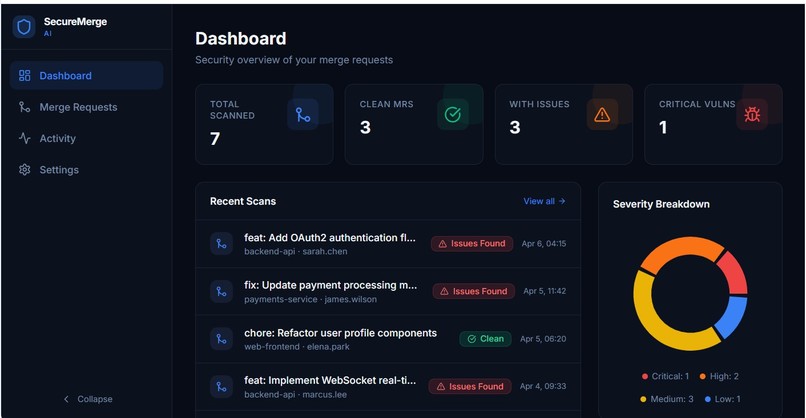Click the Total Scanned value 7

point(215,139)
